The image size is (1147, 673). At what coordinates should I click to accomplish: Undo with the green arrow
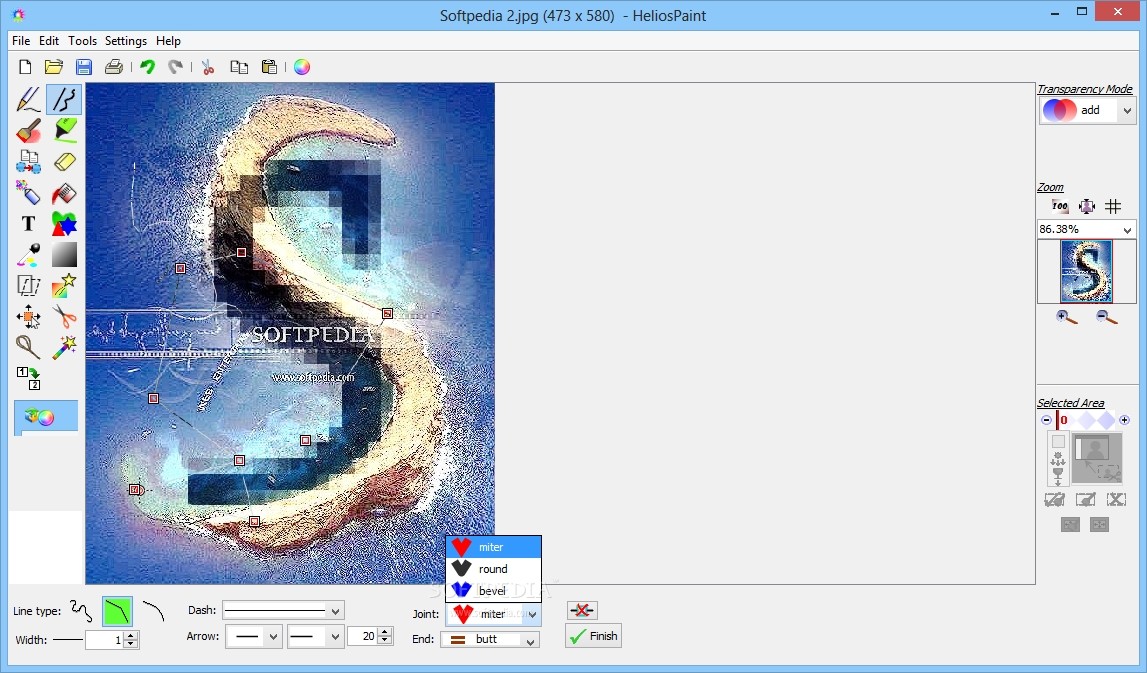point(148,67)
